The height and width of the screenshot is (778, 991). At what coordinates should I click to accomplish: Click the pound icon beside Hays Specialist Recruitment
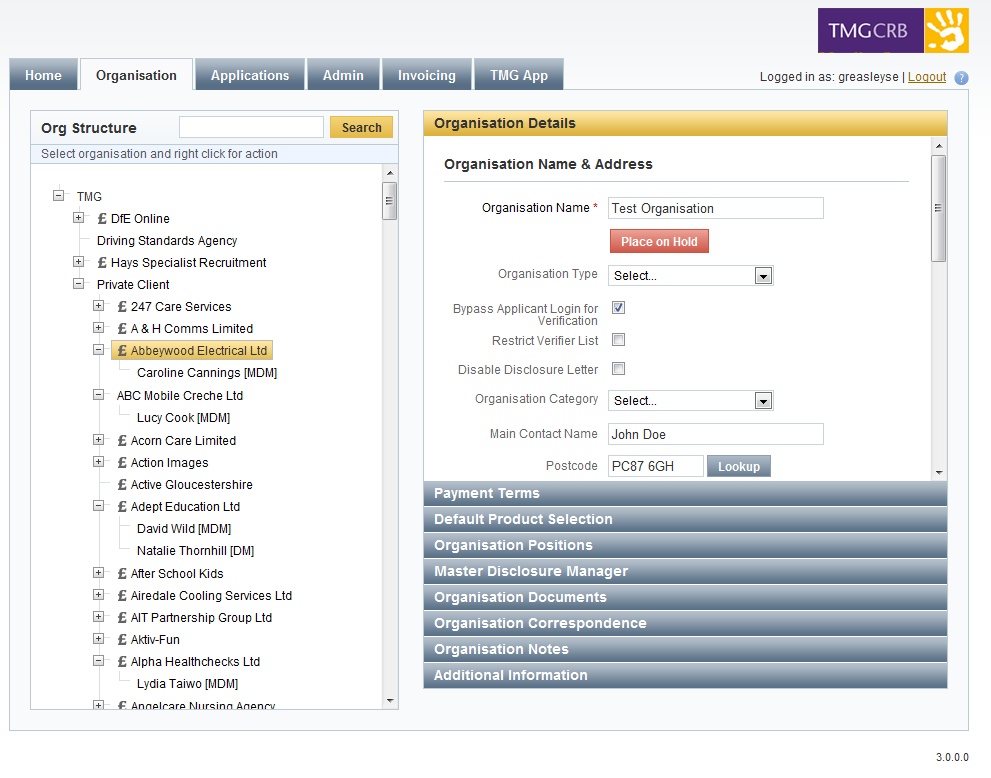(102, 262)
